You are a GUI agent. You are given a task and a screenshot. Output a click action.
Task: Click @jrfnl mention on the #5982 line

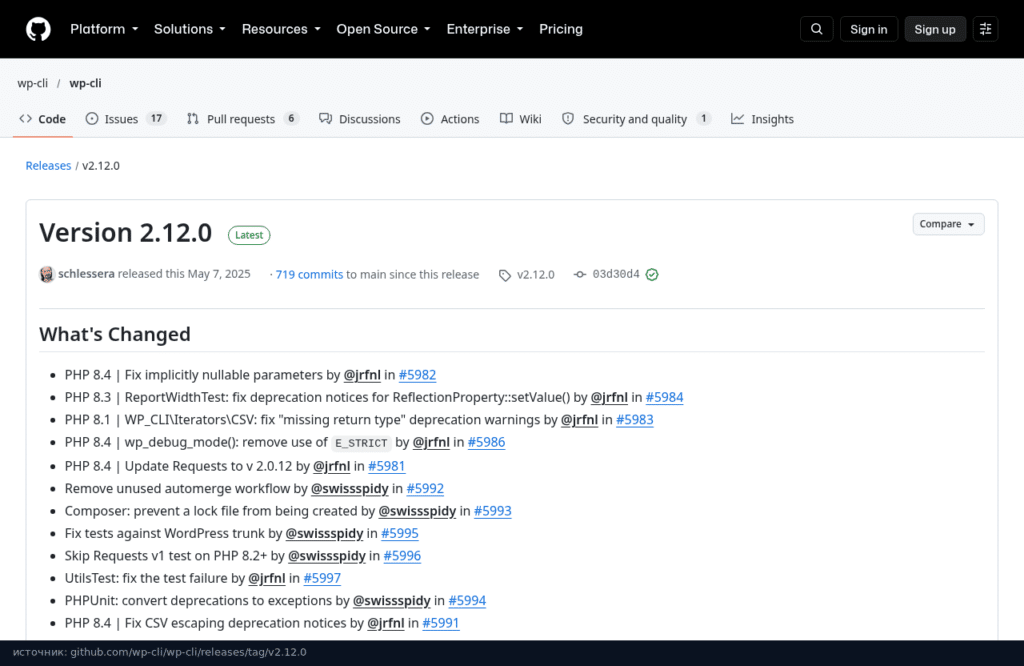tap(362, 375)
